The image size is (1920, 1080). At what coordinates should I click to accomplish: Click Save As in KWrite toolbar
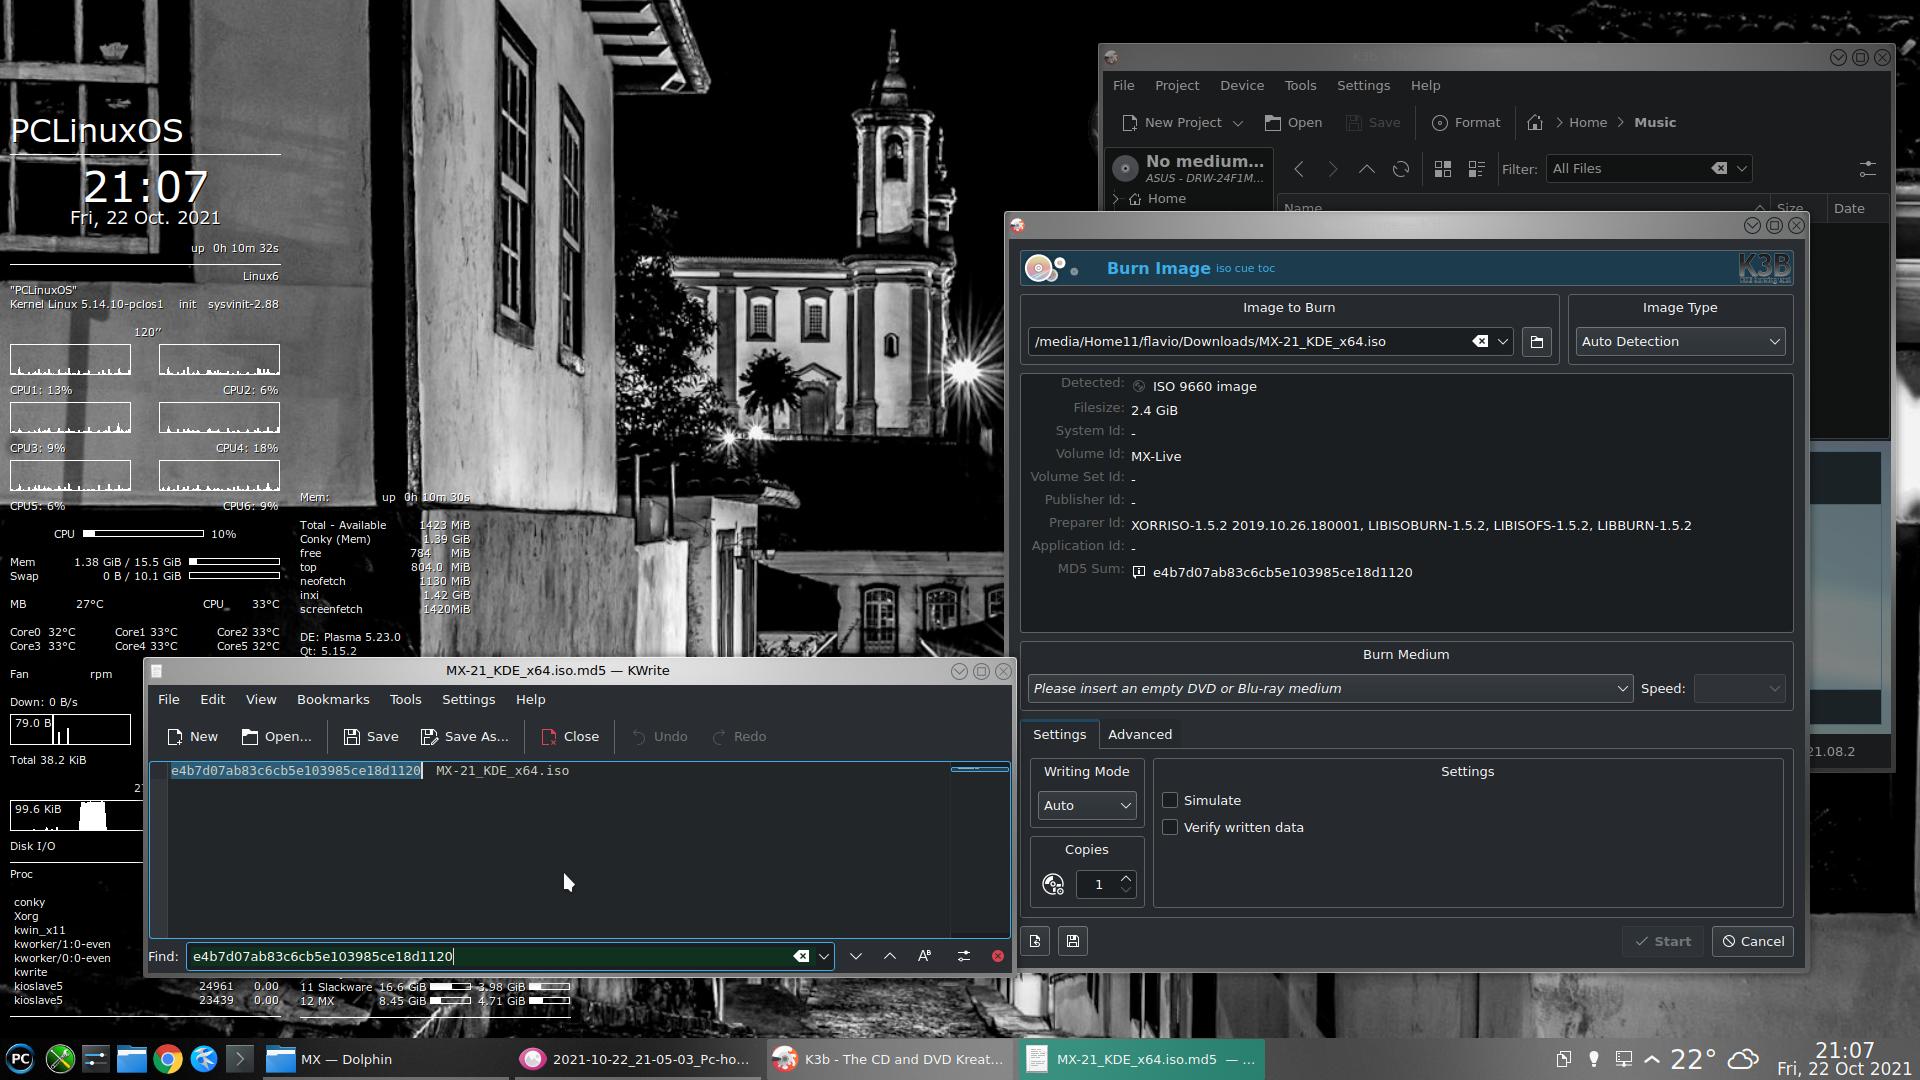[465, 737]
